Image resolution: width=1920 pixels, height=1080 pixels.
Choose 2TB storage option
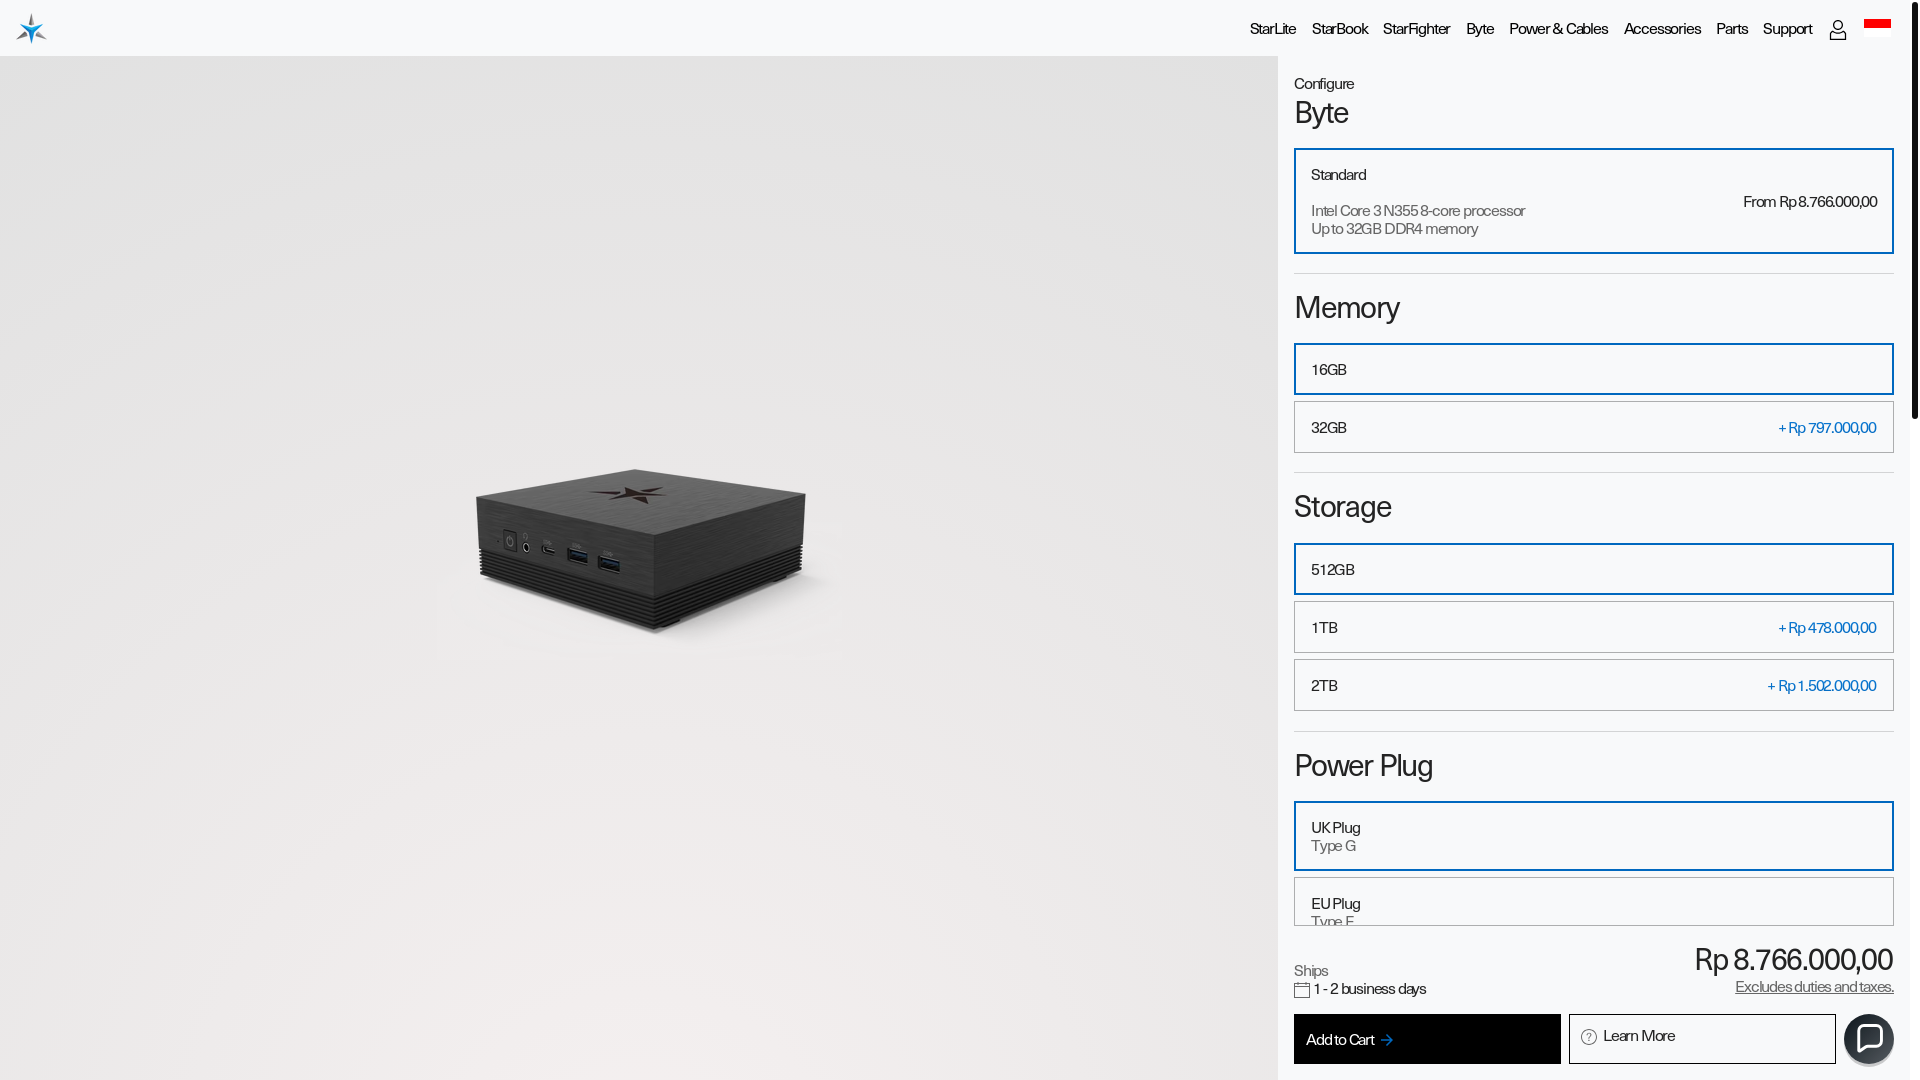[x=1593, y=685]
